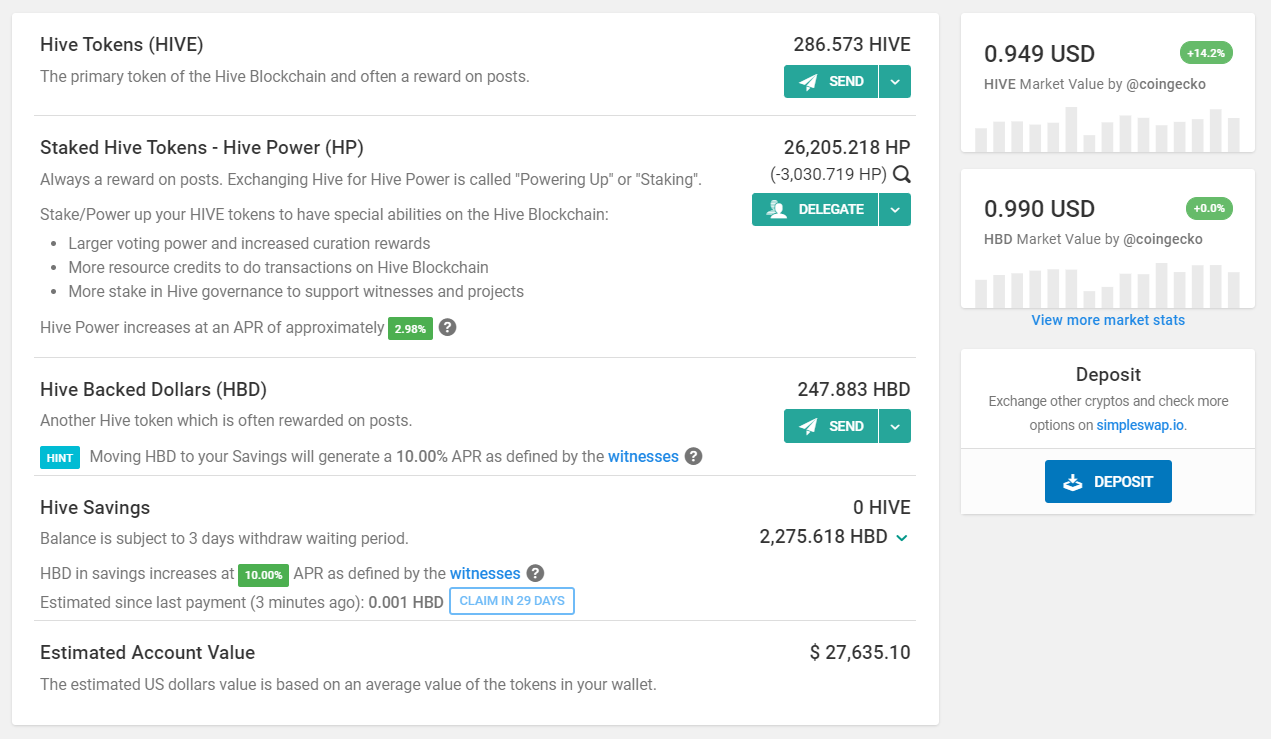Click the paper plane icon on HIVE Send
1271x739 pixels.
(809, 82)
